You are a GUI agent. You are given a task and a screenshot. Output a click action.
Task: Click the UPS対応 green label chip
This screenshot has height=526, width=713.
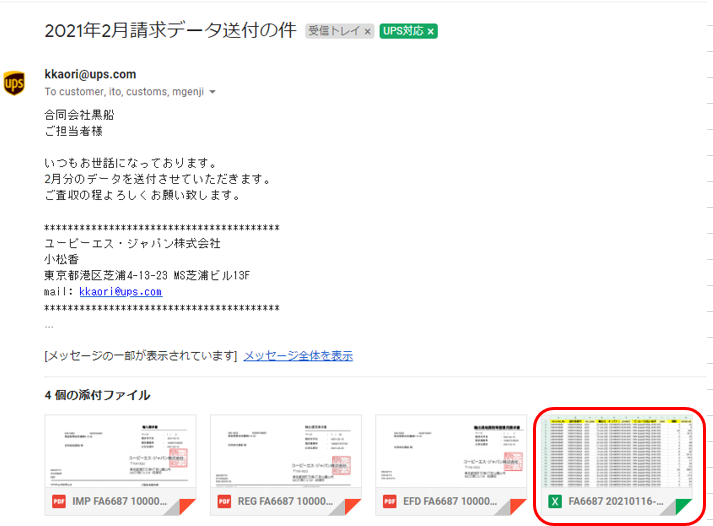coord(408,31)
